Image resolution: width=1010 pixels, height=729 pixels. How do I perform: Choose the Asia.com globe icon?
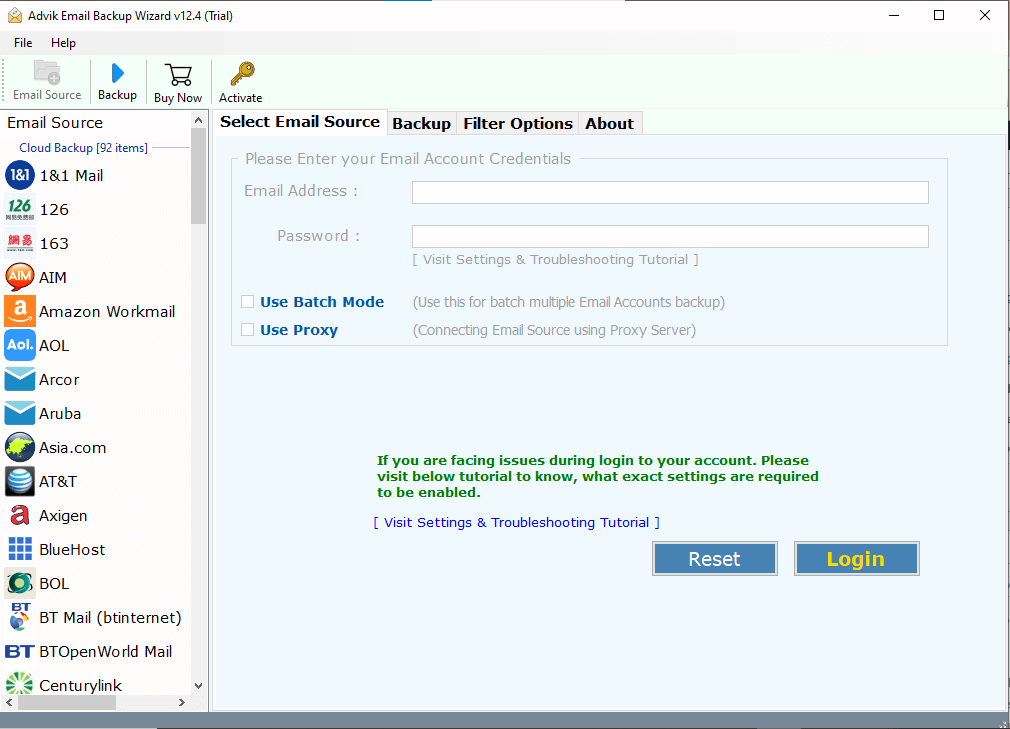(20, 447)
